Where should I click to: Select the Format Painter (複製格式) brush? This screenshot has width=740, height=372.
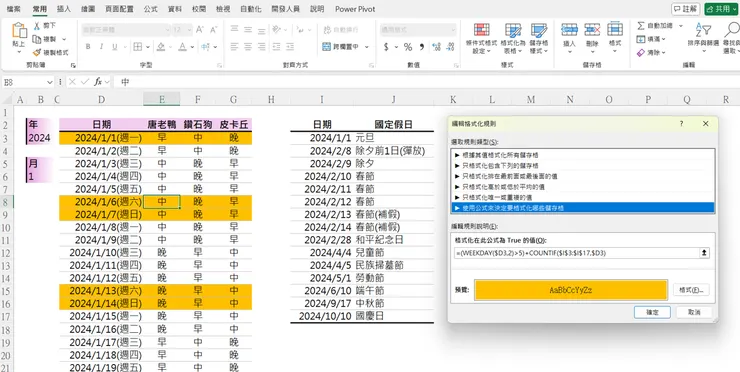(x=37, y=52)
